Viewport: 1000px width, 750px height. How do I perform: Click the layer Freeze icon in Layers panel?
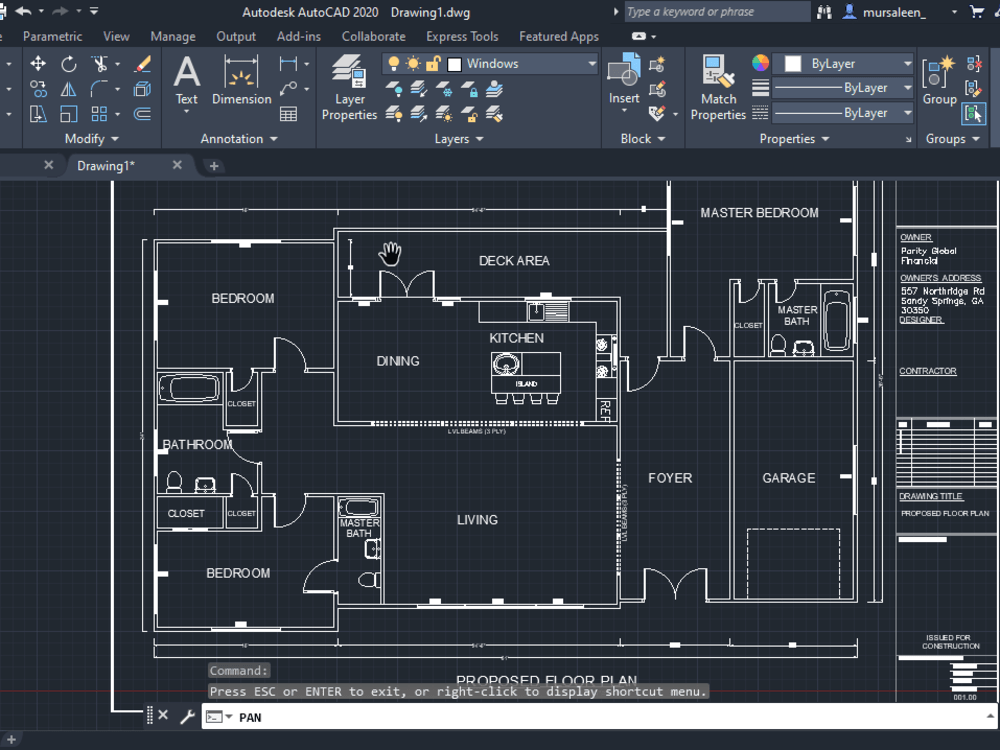click(444, 89)
